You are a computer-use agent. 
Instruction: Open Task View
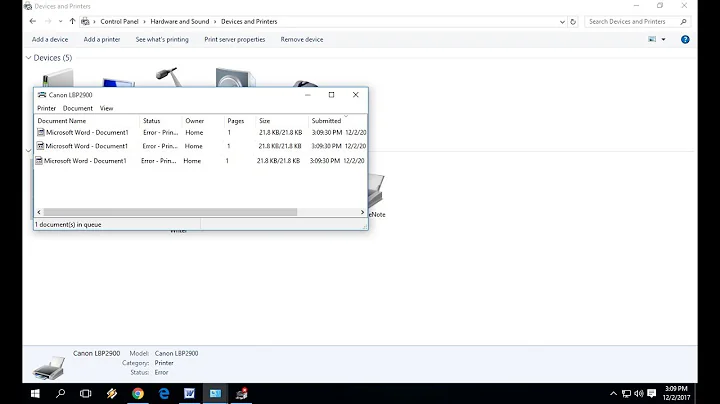(x=85, y=393)
